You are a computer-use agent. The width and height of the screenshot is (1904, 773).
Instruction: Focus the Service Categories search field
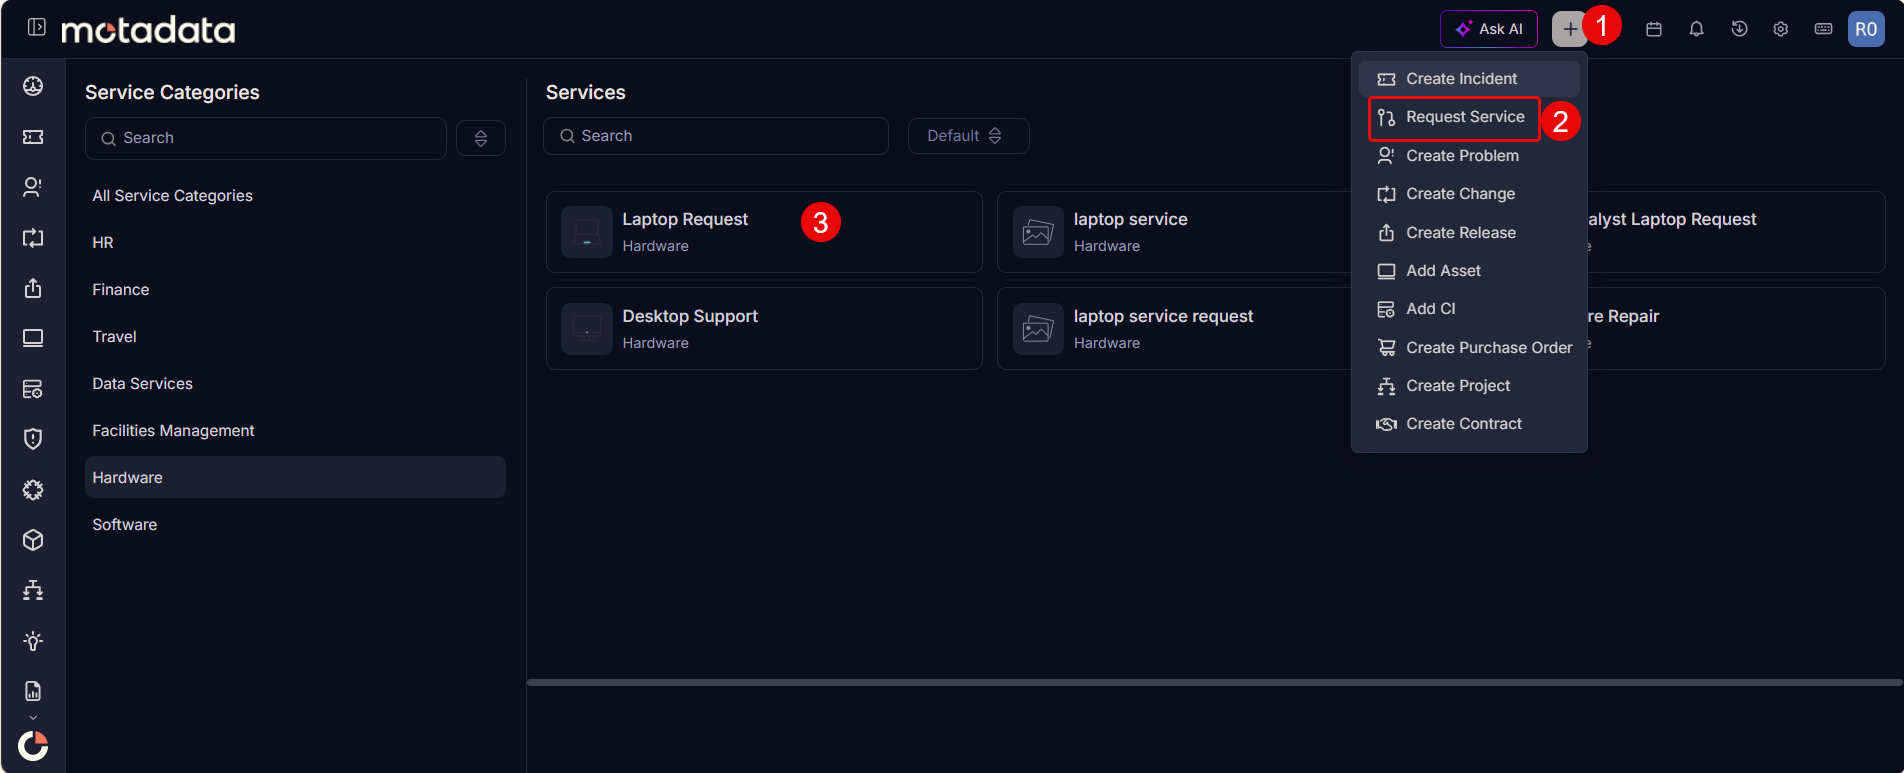coord(266,138)
